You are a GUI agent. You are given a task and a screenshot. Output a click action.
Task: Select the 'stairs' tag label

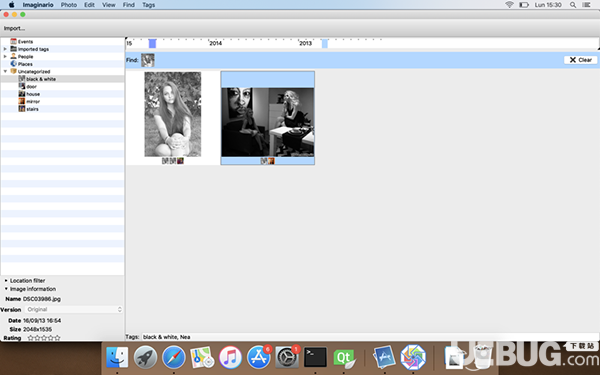click(32, 109)
